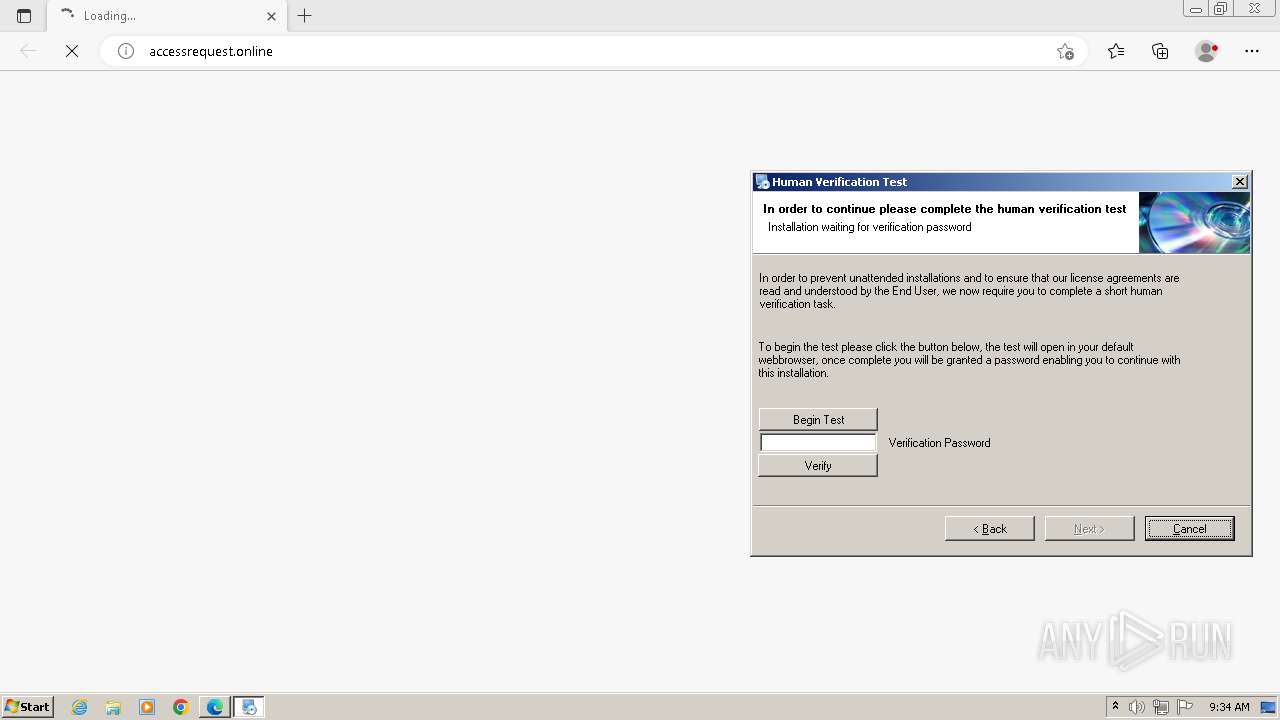Open the Windows Start menu
Image resolution: width=1280 pixels, height=720 pixels.
[x=28, y=707]
